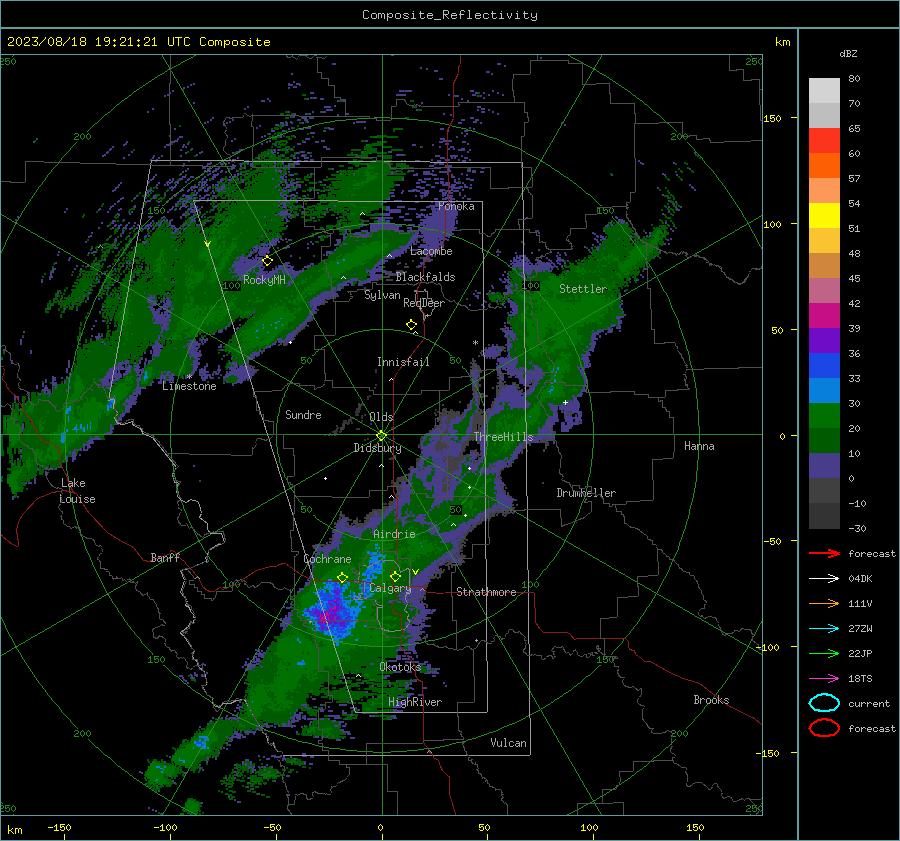Click the 20 dBZ green swatch
Screen dimensions: 900x841
824,416
